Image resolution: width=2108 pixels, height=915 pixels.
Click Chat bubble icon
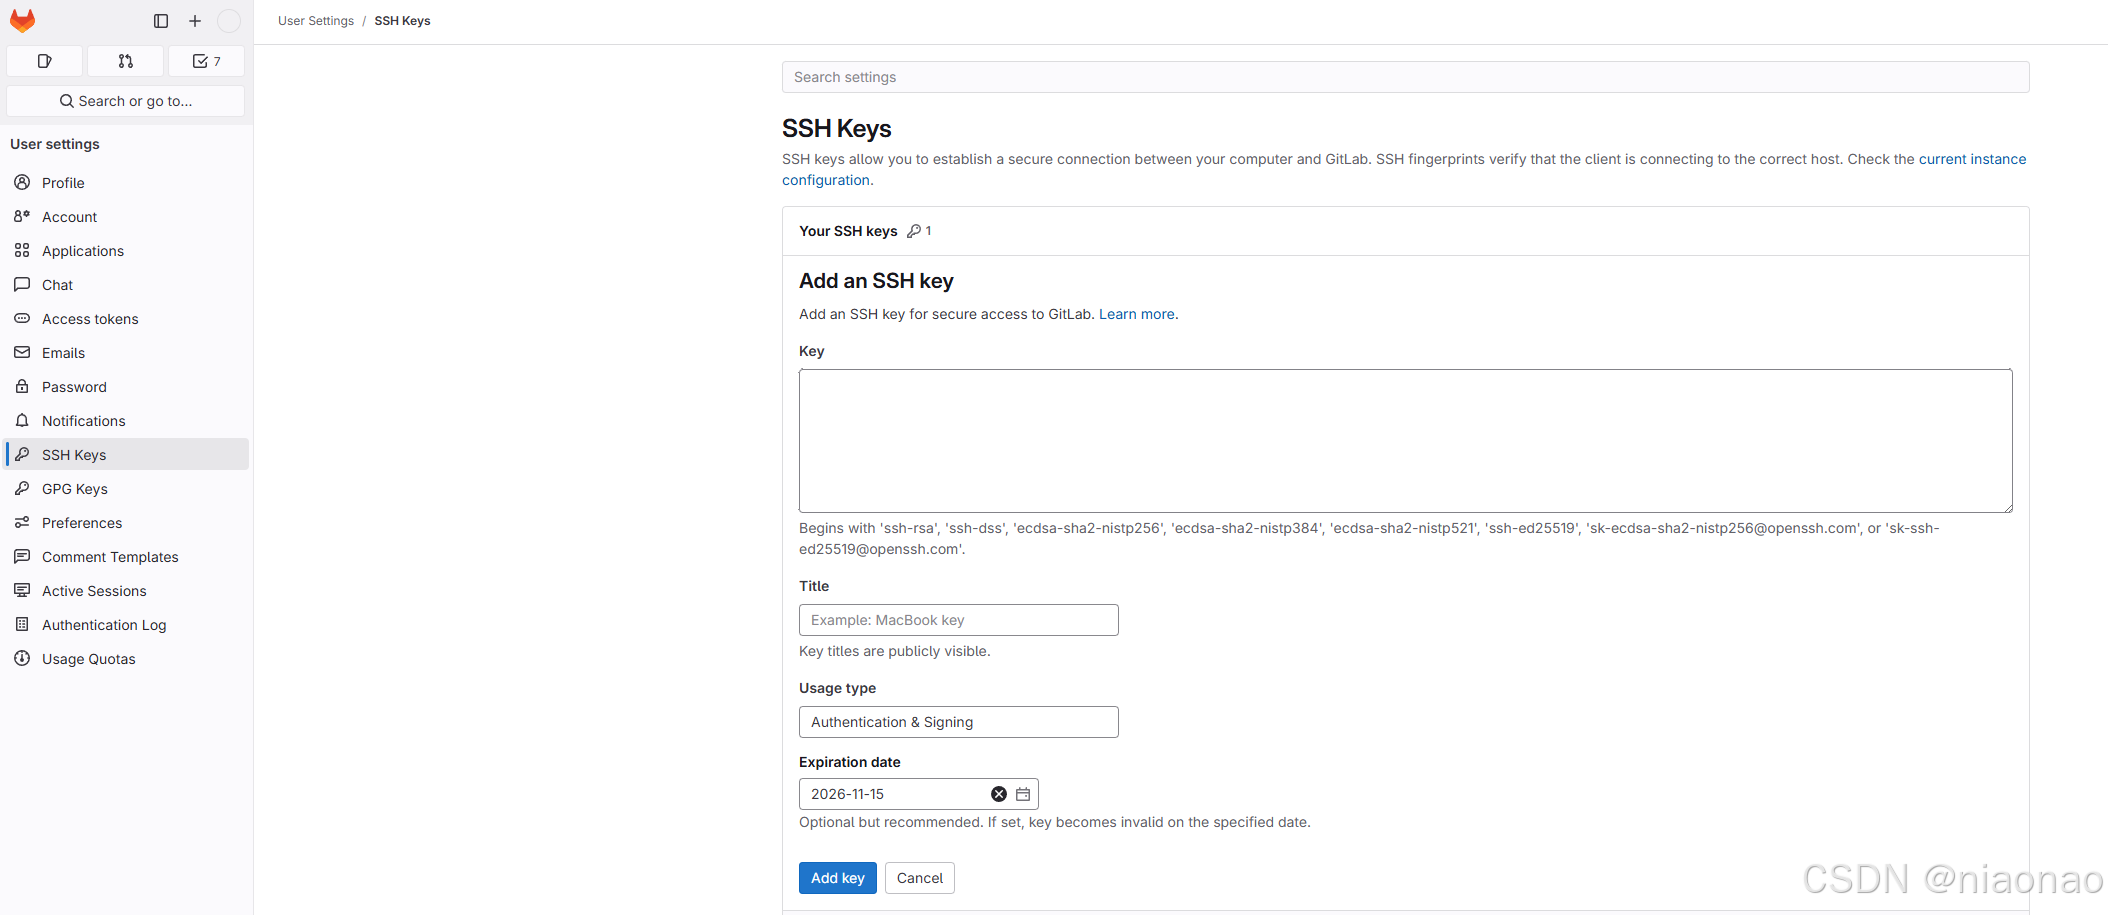[x=22, y=284]
